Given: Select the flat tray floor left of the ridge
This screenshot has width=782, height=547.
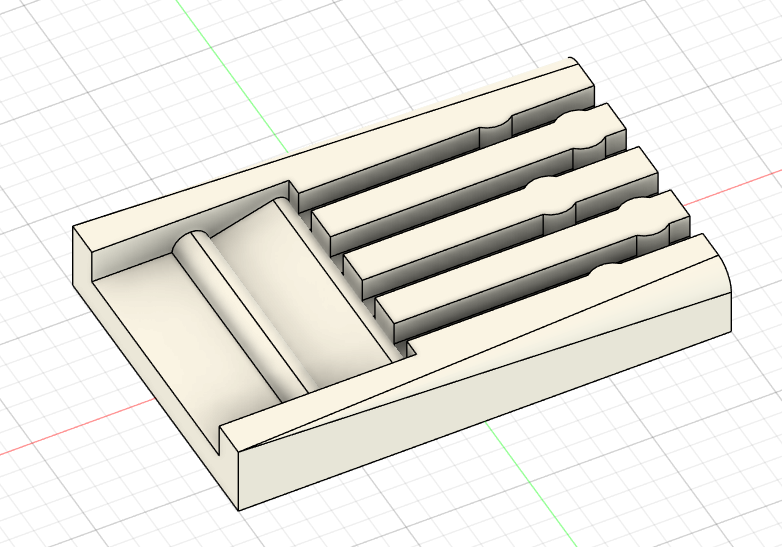Looking at the screenshot, I should (187, 329).
